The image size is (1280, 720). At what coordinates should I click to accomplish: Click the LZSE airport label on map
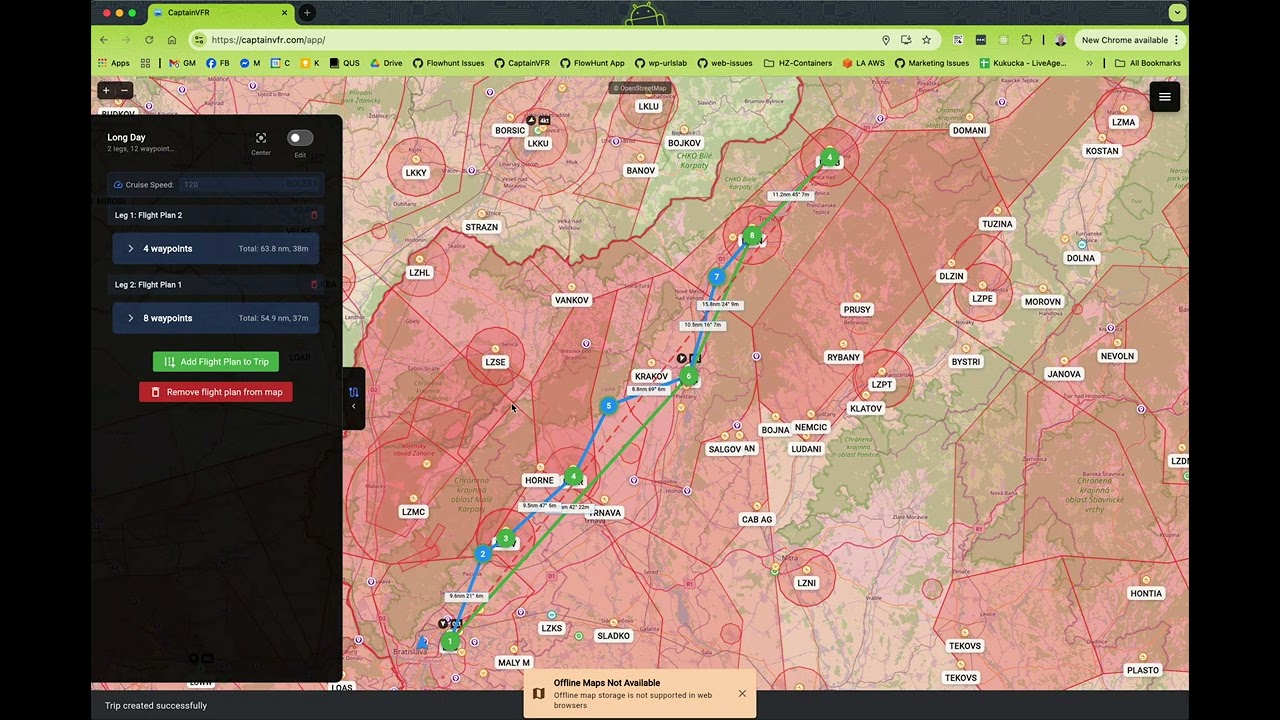tap(495, 362)
